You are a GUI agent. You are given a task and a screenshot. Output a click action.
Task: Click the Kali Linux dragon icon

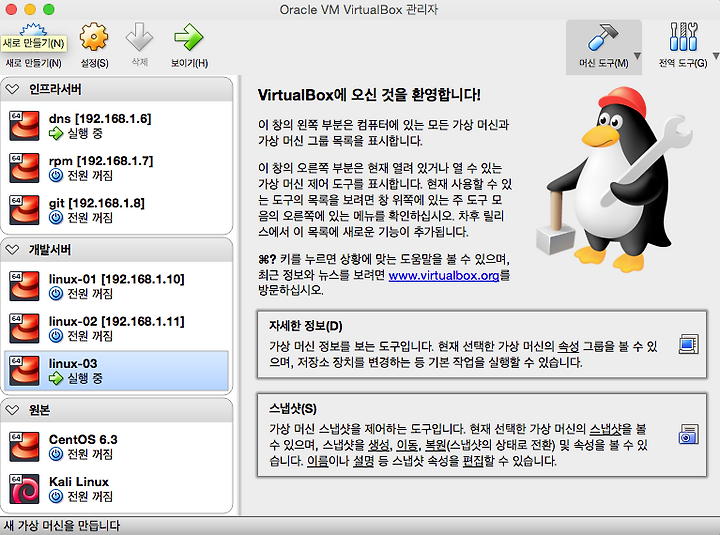pyautogui.click(x=24, y=489)
